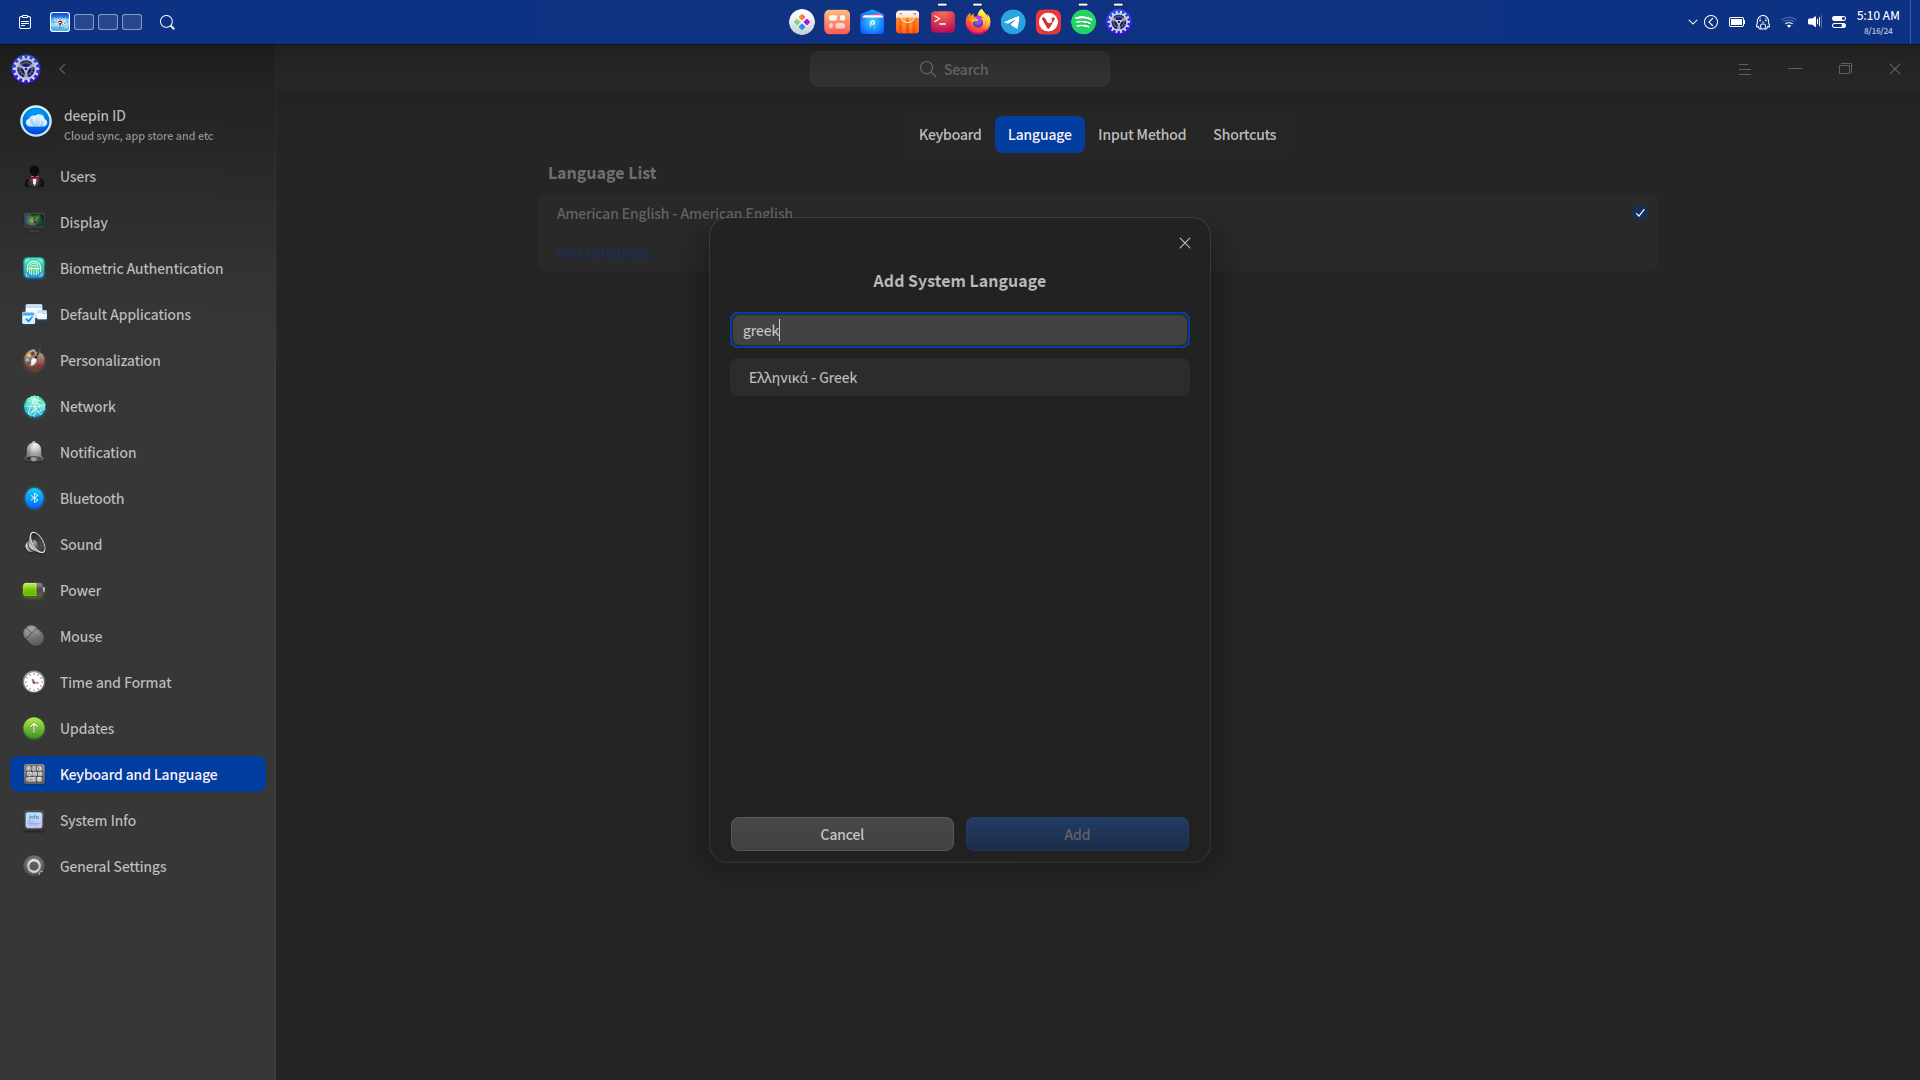
Task: Open deepin ID in the sidebar
Action: click(138, 124)
